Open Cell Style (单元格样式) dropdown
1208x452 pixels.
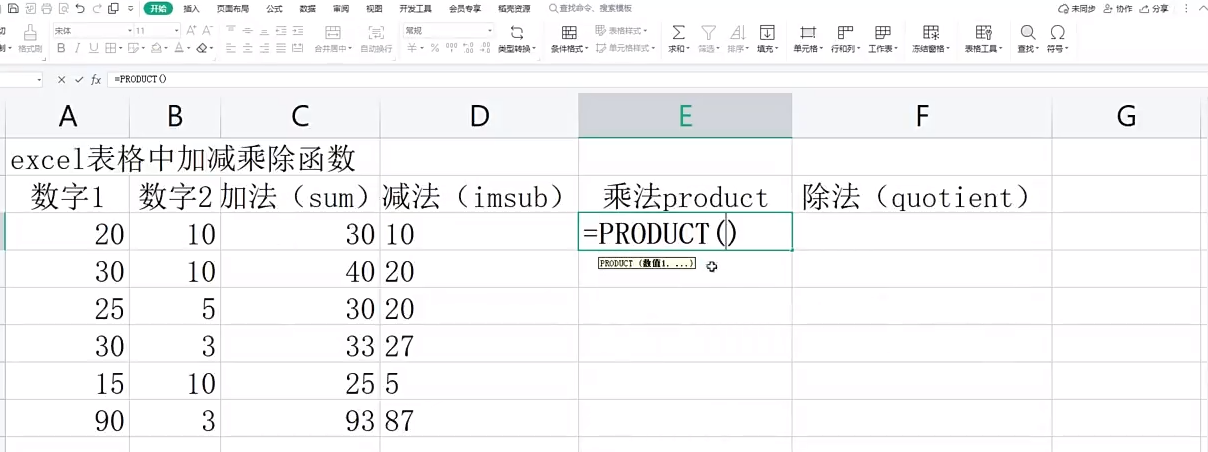625,47
